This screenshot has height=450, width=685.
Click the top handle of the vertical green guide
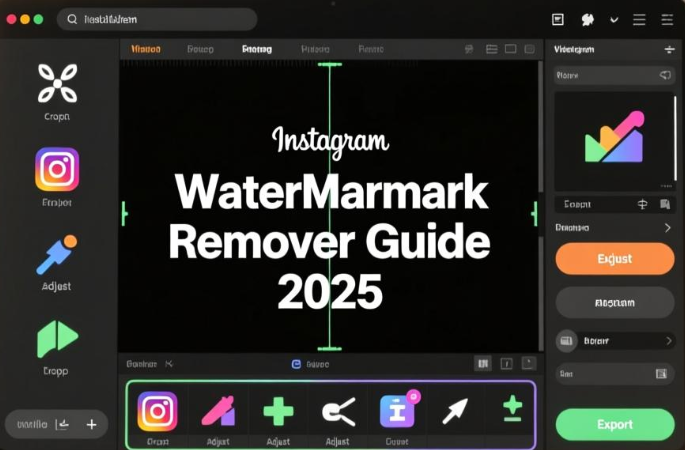pos(330,65)
